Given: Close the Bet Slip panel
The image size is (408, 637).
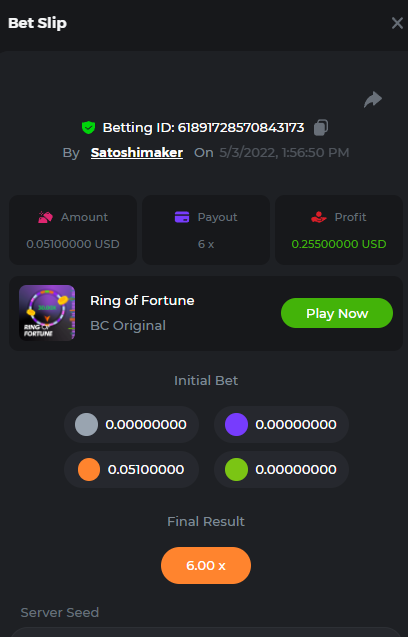Looking at the screenshot, I should pyautogui.click(x=397, y=23).
